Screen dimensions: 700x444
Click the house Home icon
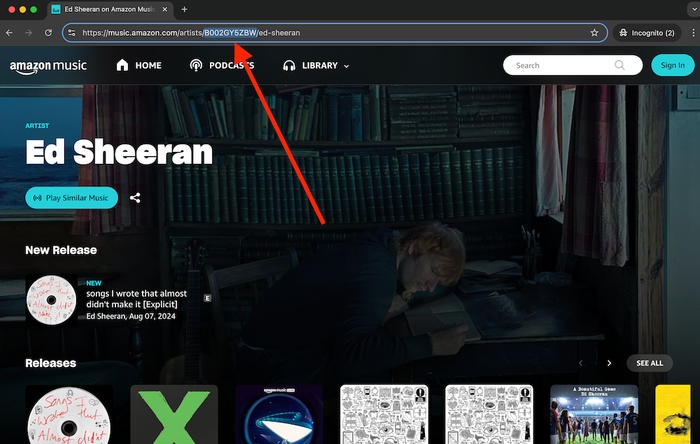pos(122,65)
